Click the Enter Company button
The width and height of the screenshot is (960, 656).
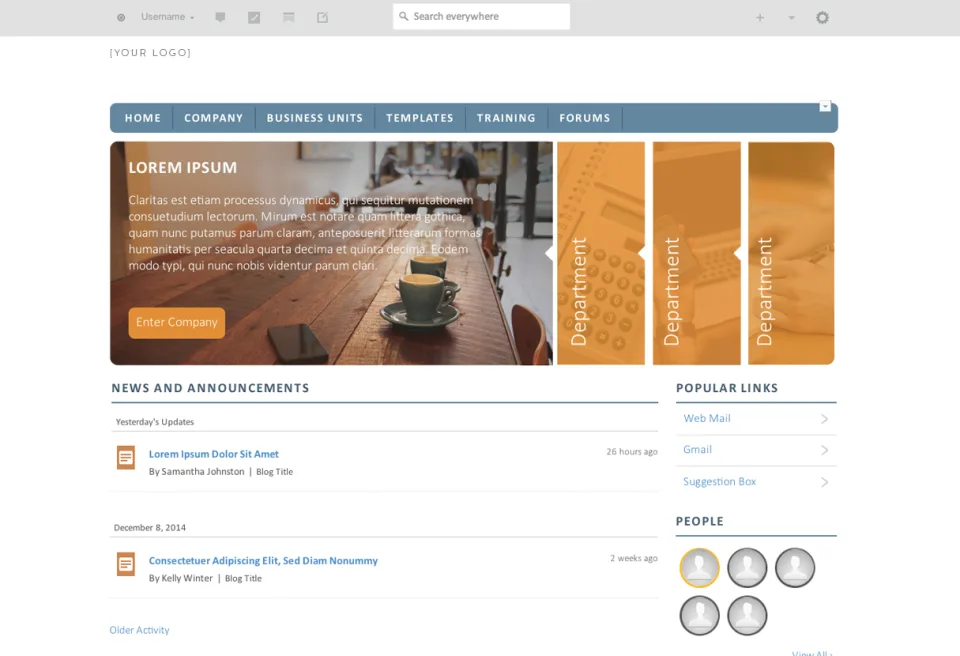click(x=177, y=322)
